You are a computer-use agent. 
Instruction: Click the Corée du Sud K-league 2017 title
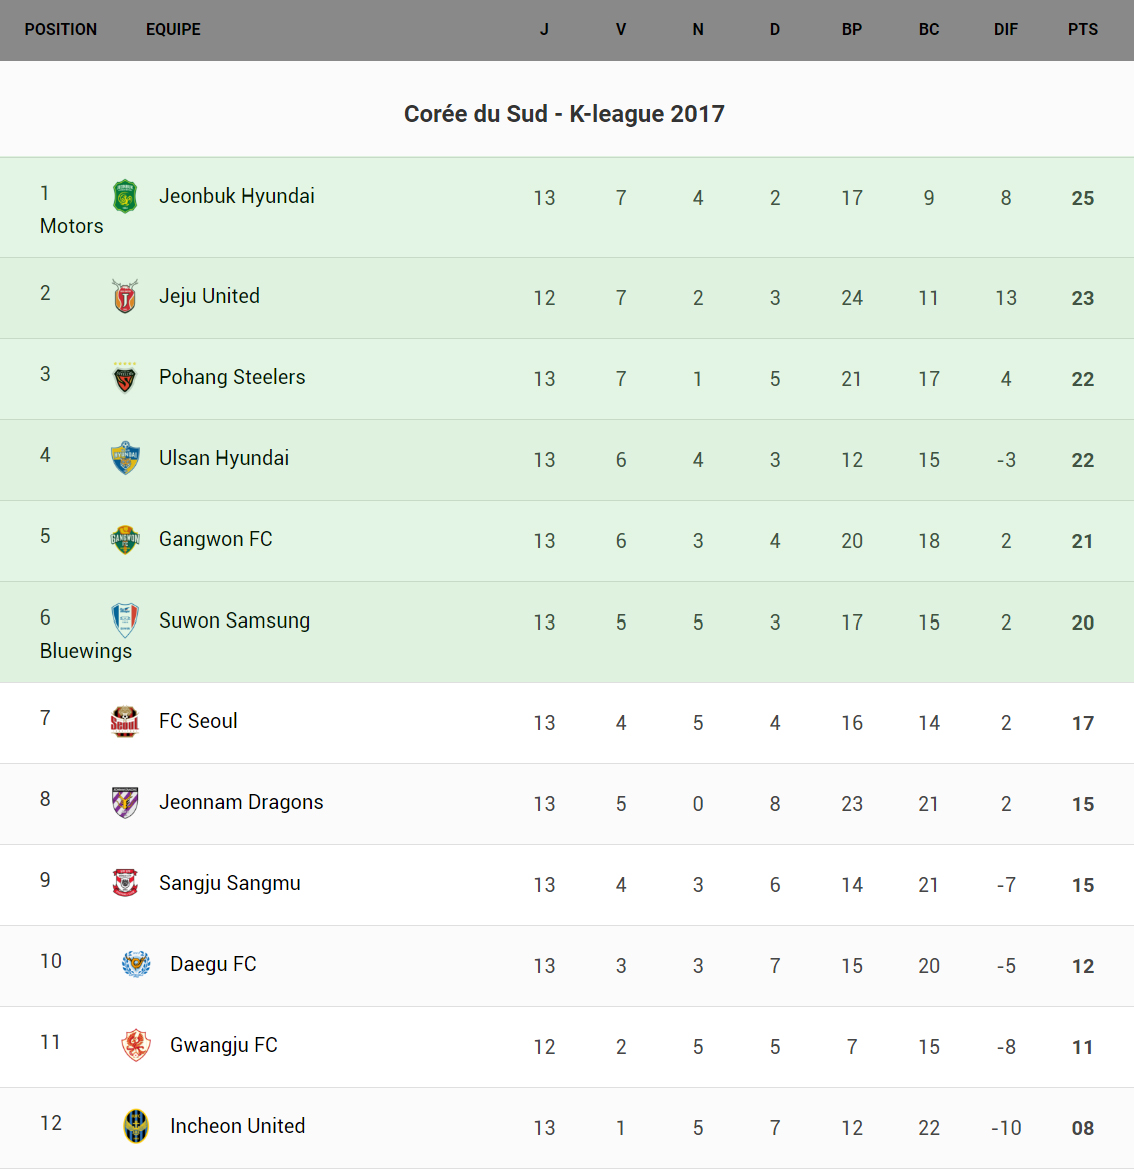click(x=564, y=114)
